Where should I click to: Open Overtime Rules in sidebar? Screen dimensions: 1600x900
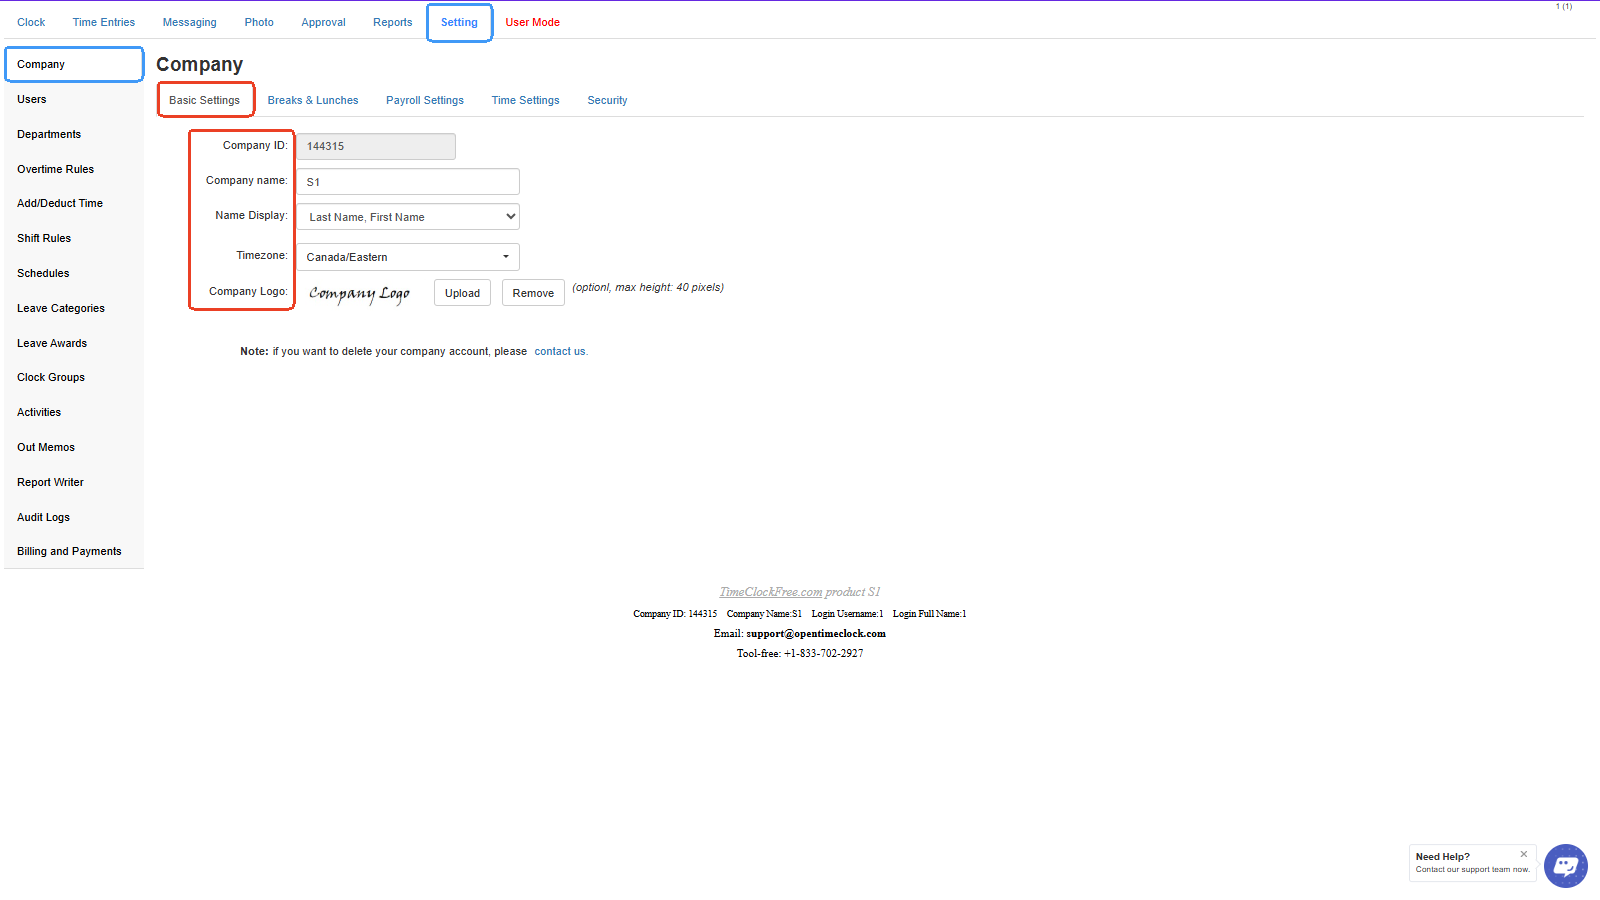coord(56,170)
